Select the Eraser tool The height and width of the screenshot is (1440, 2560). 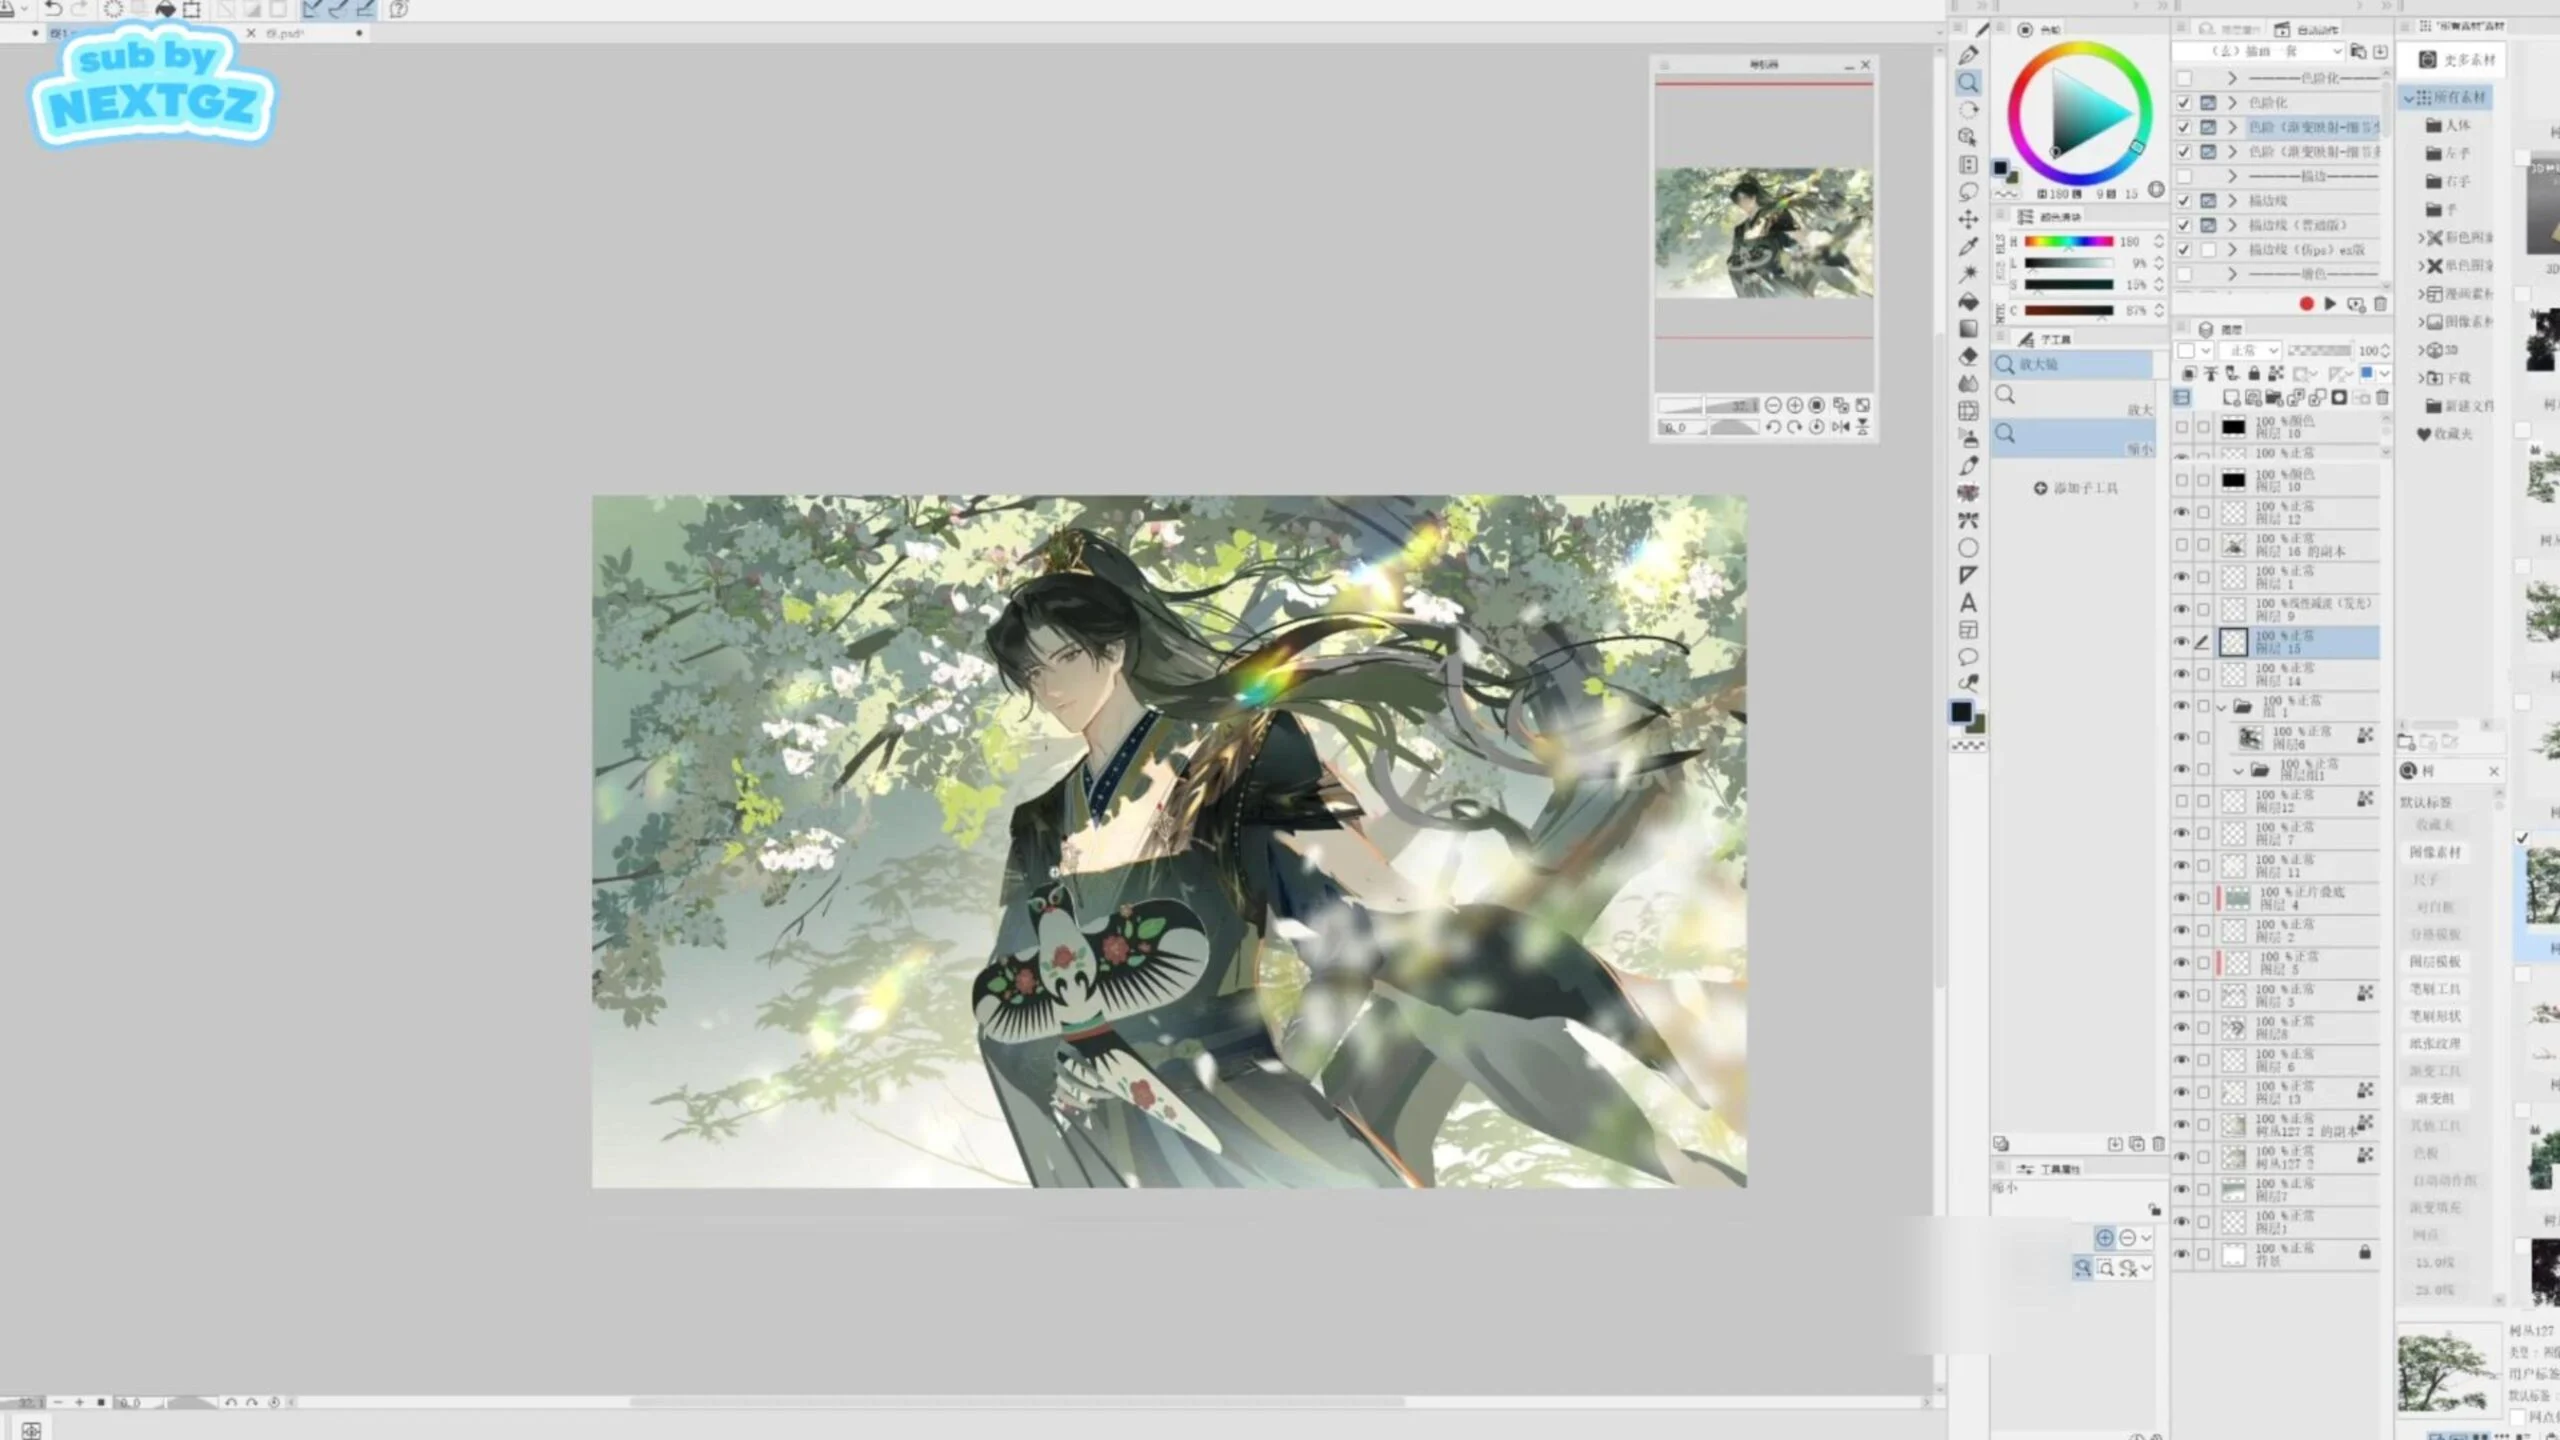(1968, 356)
